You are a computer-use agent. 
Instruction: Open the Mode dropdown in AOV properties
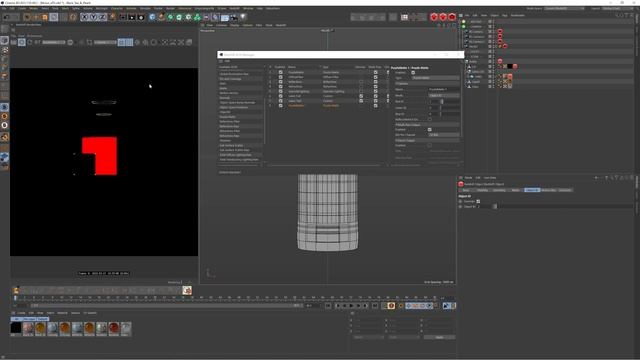[x=444, y=95]
